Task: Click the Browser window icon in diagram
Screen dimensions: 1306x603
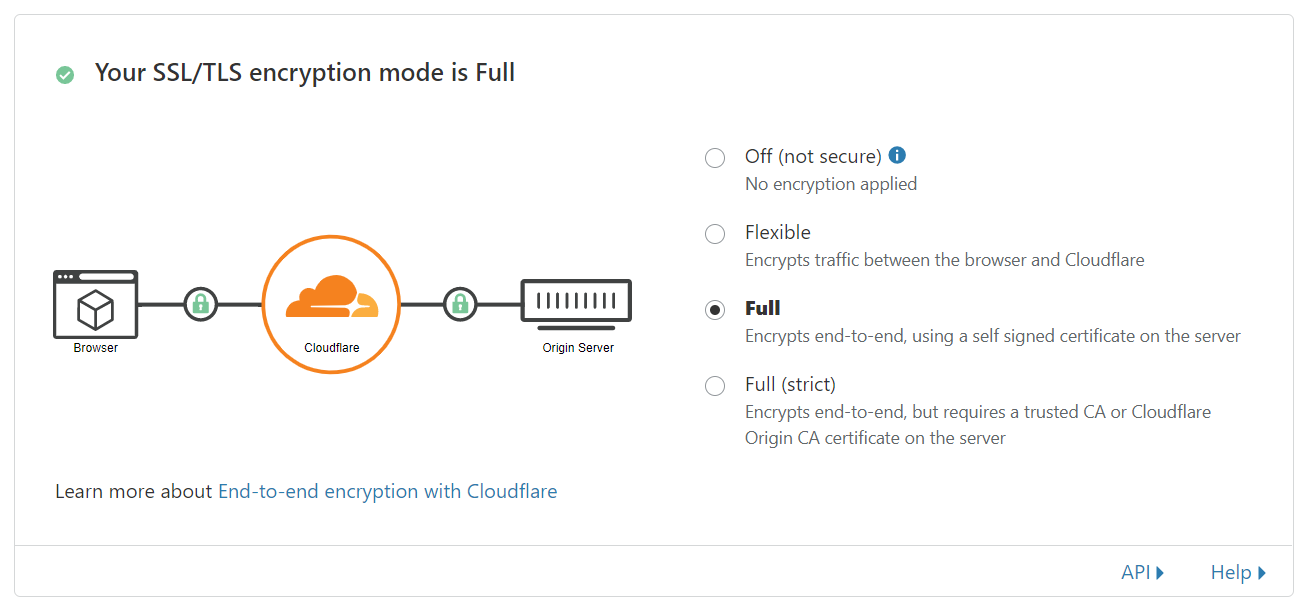Action: click(96, 305)
